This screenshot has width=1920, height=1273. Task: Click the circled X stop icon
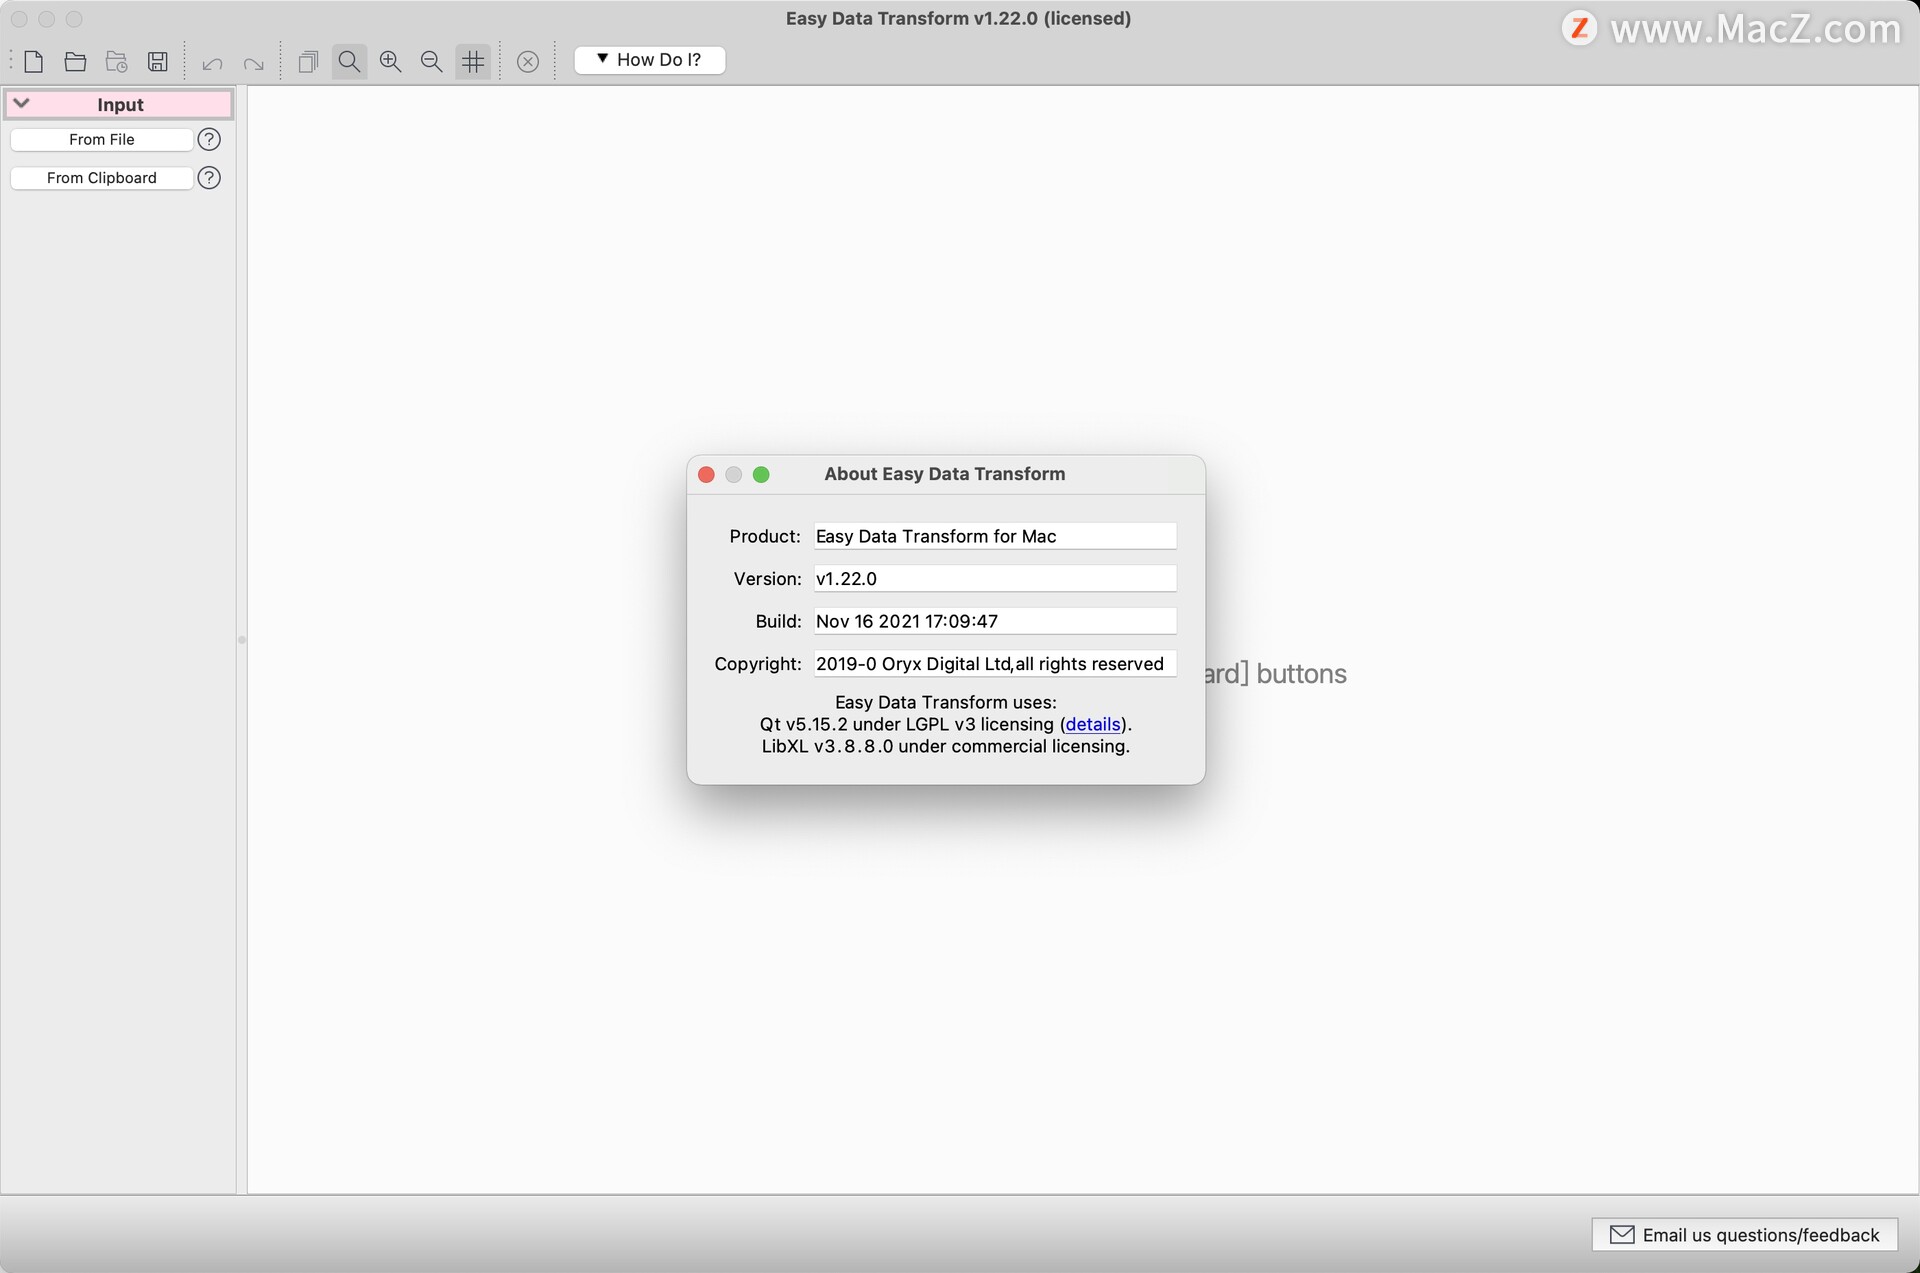pos(528,62)
